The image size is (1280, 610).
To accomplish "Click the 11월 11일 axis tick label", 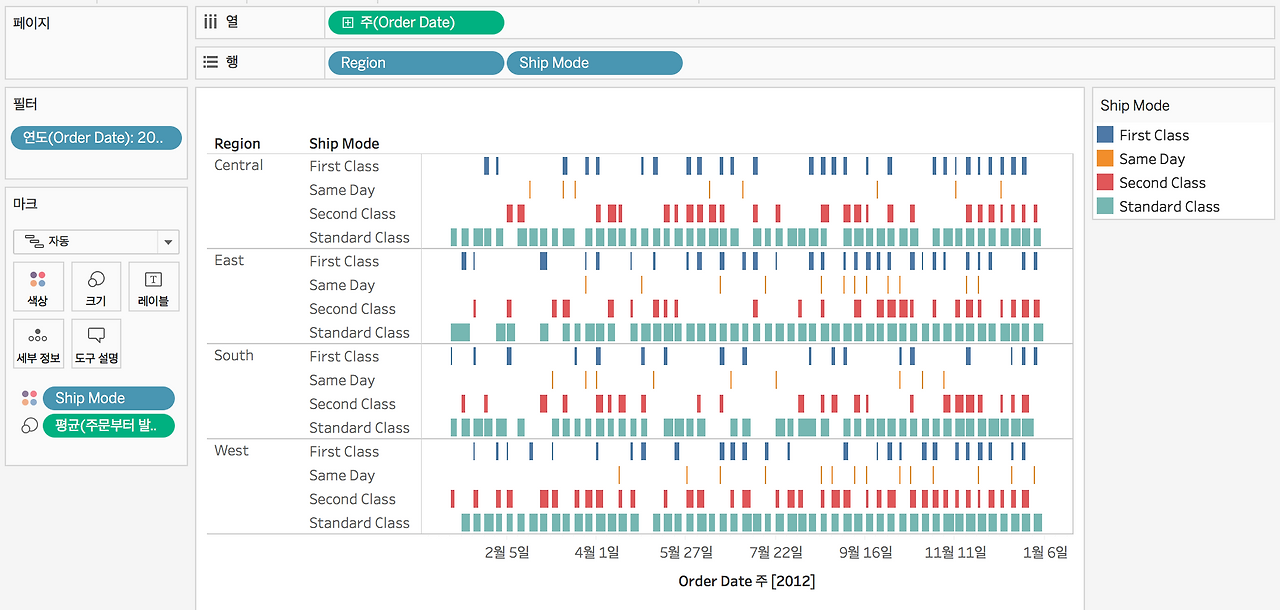I will click(955, 552).
